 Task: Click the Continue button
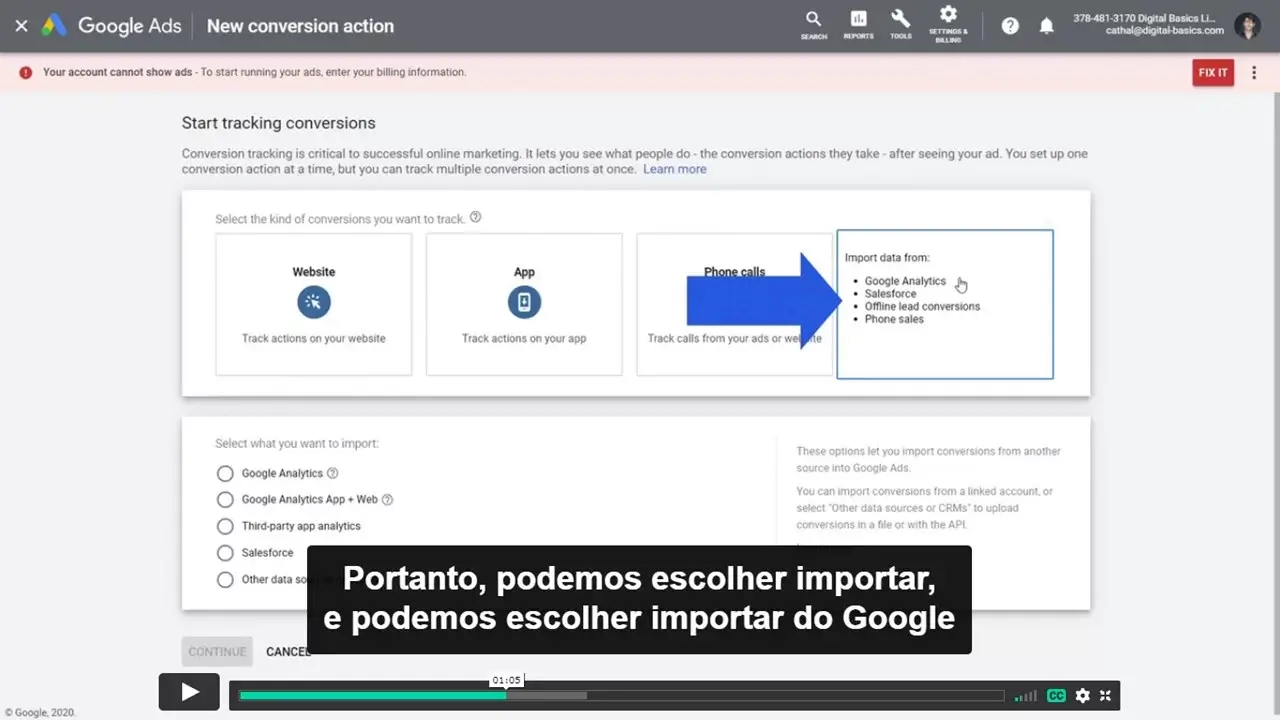click(x=217, y=652)
